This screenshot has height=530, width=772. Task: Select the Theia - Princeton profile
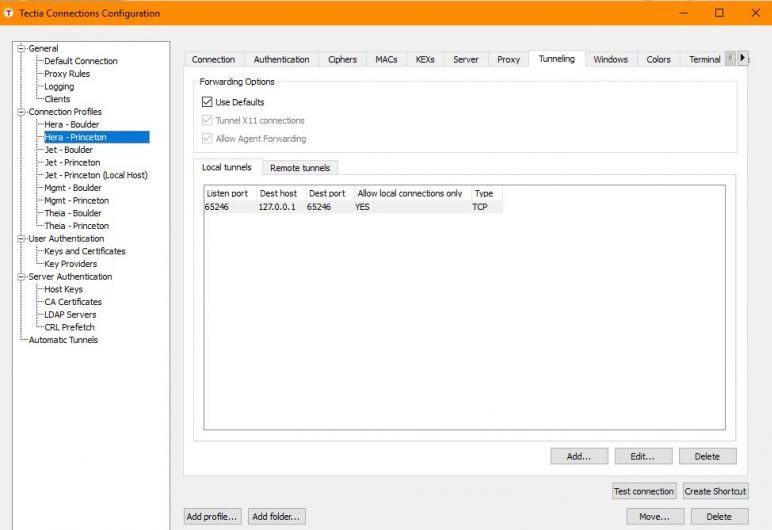(76, 226)
